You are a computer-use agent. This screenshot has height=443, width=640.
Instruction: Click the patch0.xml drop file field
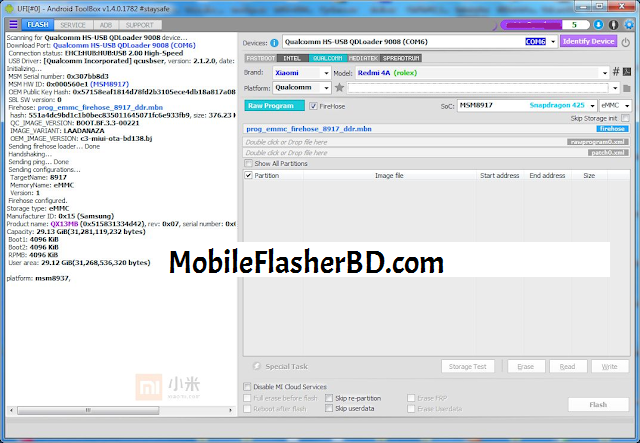tap(436, 153)
